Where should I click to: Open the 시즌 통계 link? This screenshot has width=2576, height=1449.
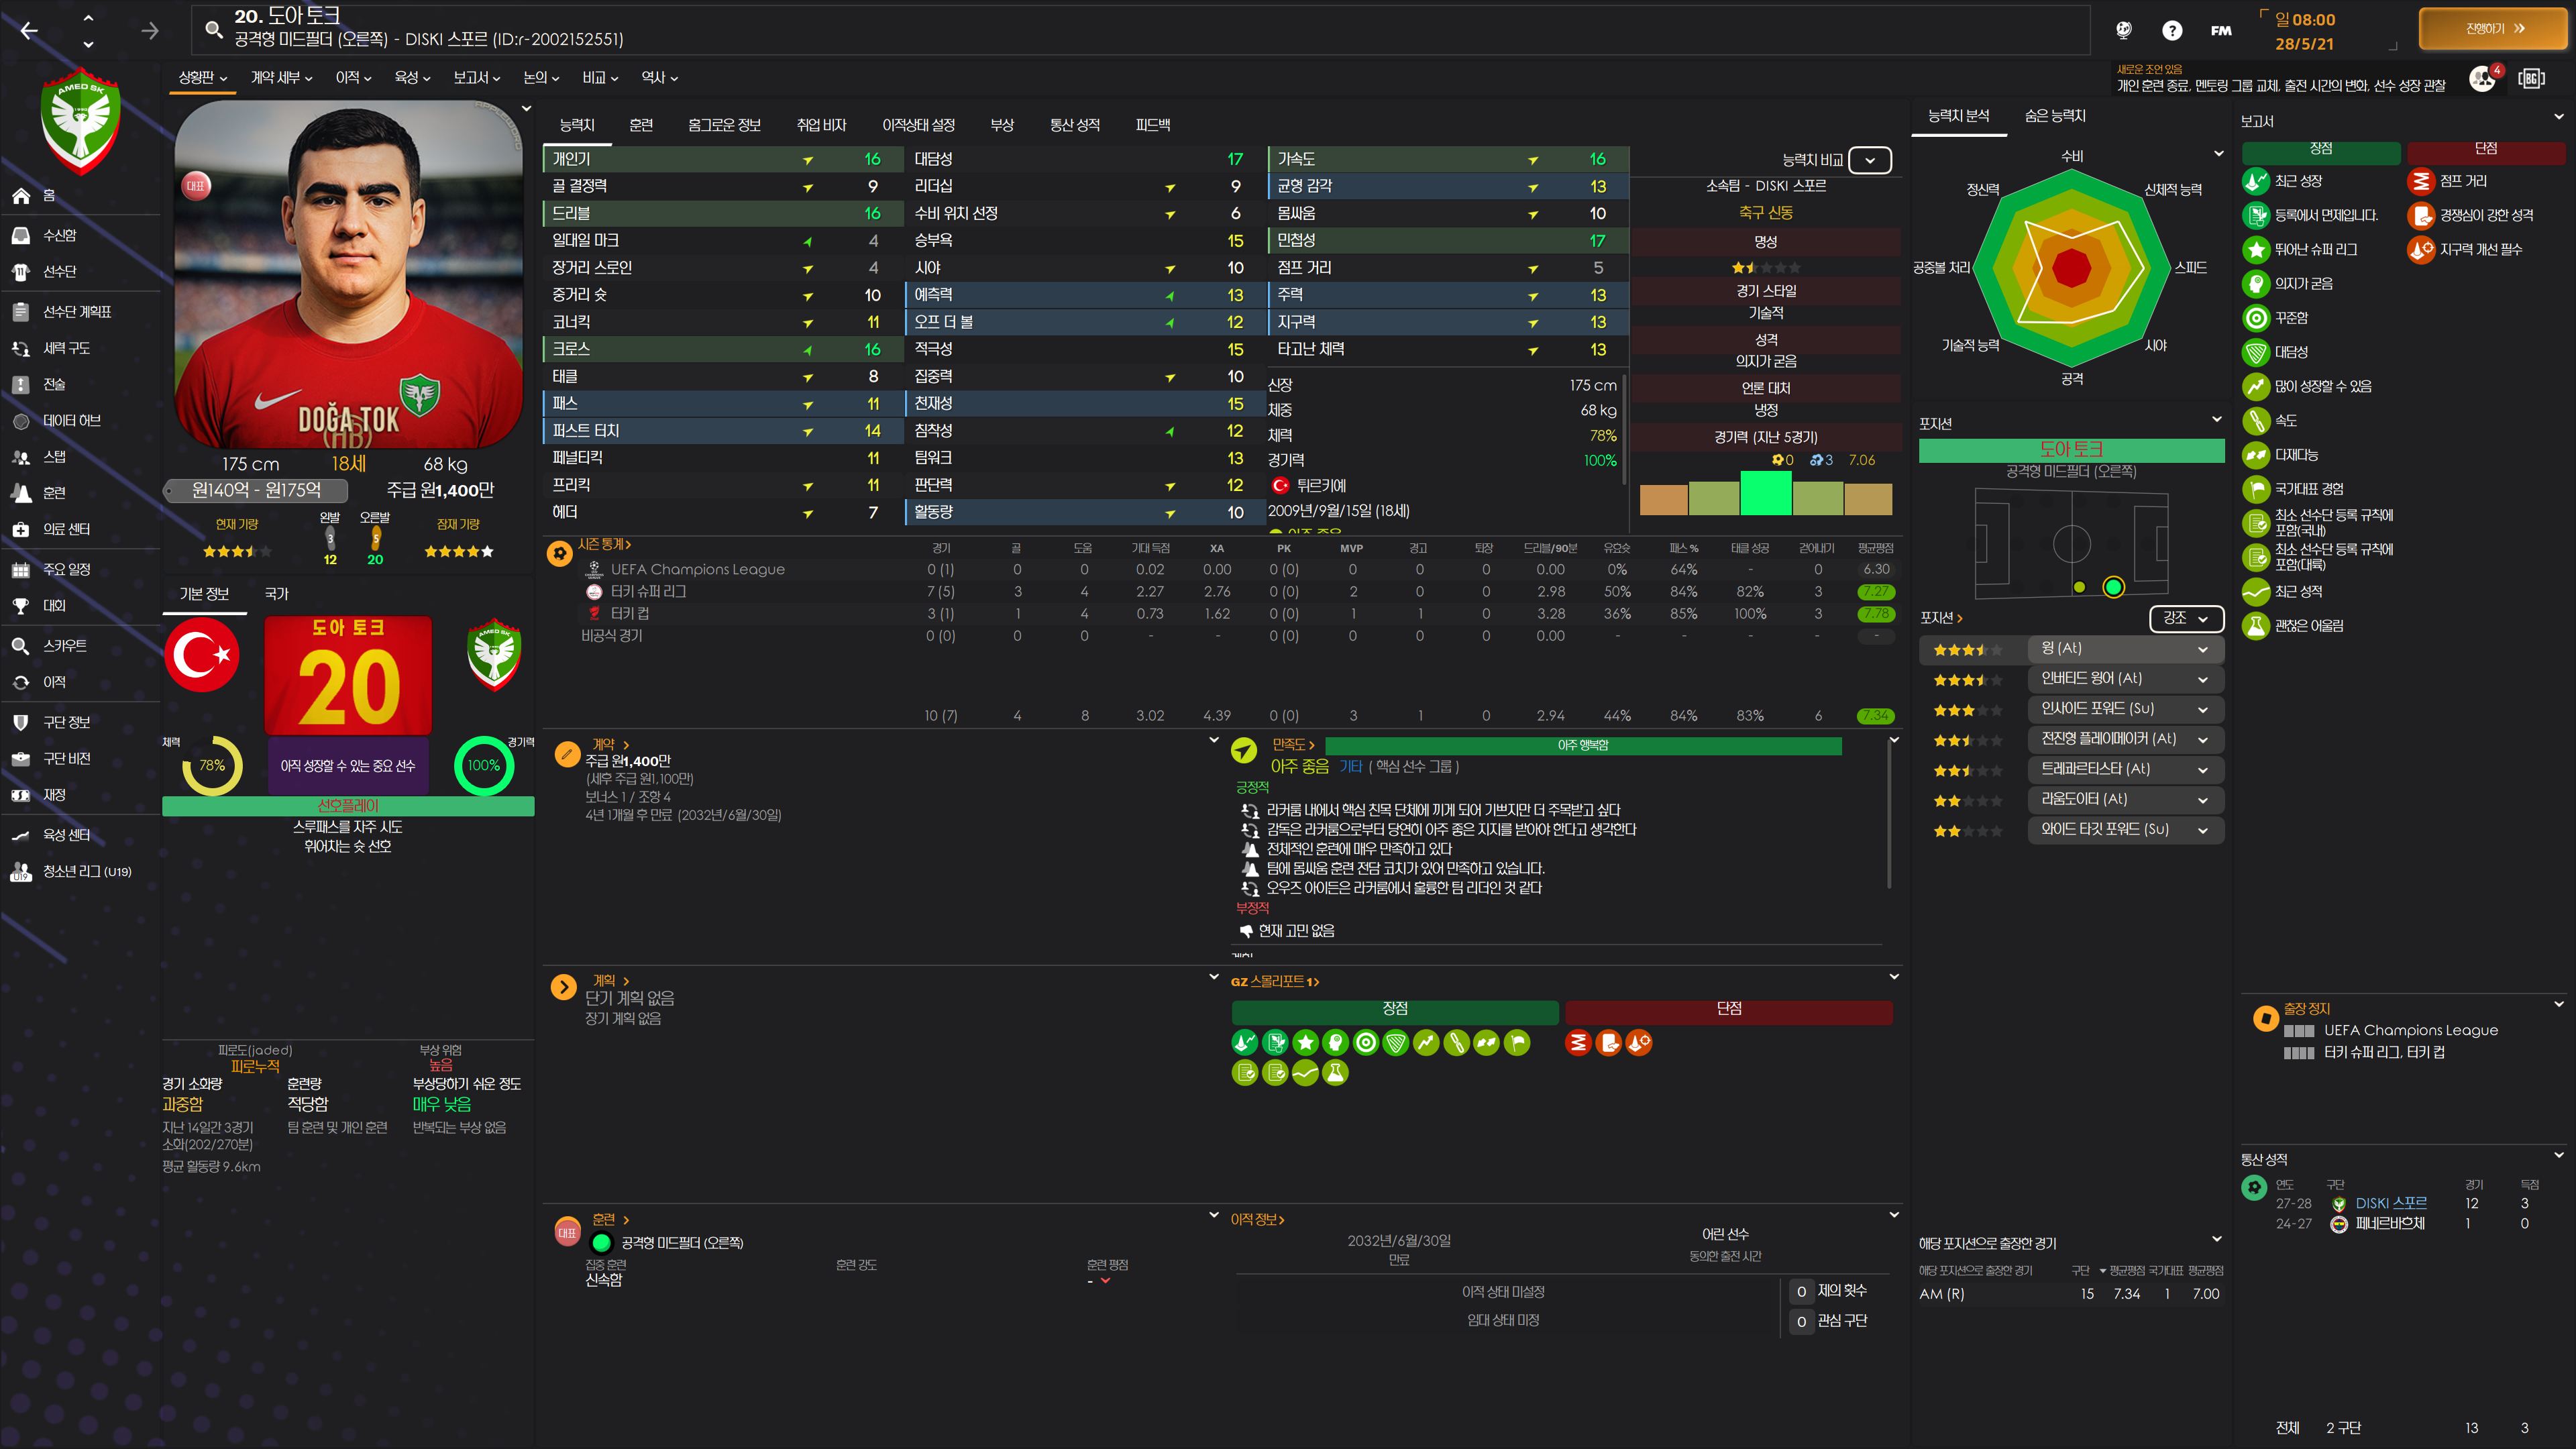603,544
